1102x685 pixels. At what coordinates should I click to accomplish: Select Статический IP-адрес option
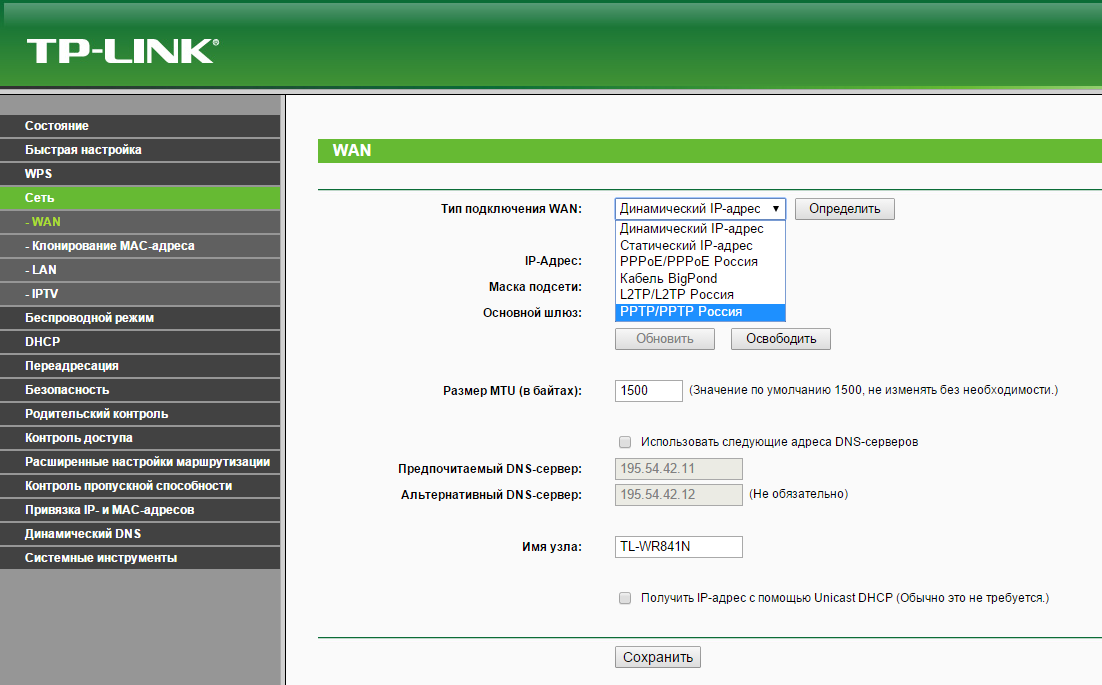coord(700,245)
